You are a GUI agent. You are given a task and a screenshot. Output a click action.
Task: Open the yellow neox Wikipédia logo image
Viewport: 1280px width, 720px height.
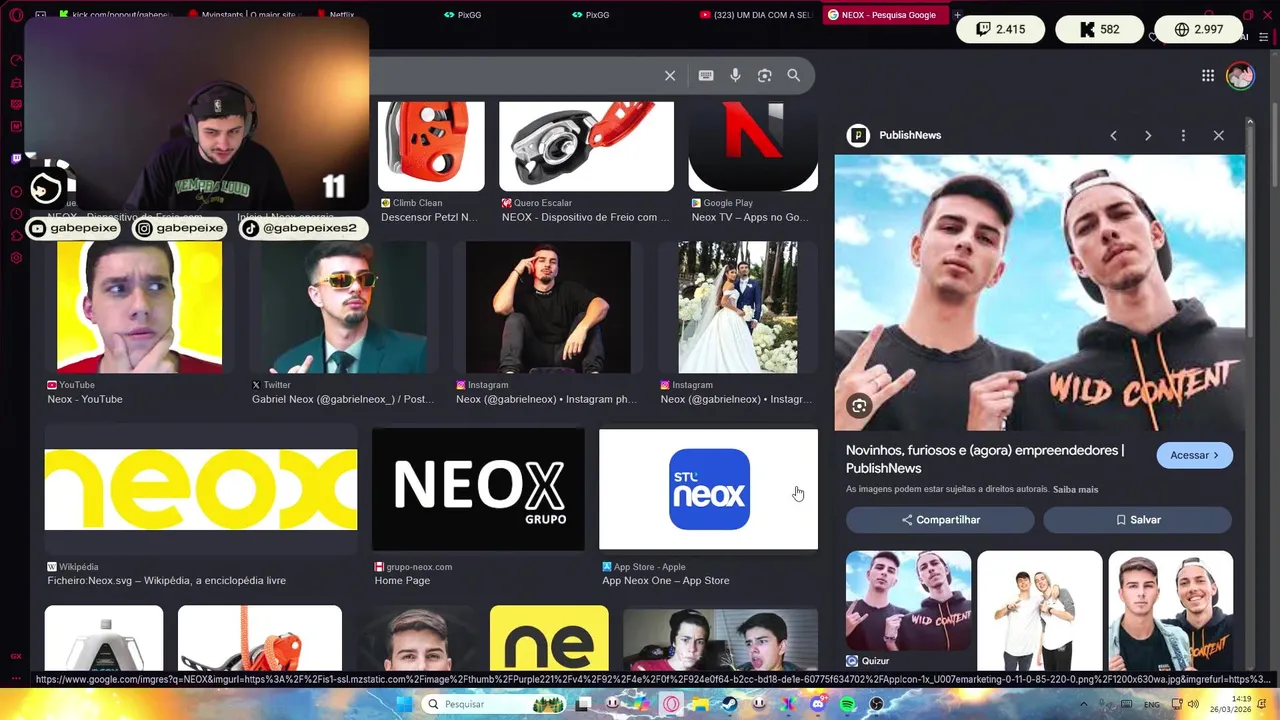(x=201, y=490)
